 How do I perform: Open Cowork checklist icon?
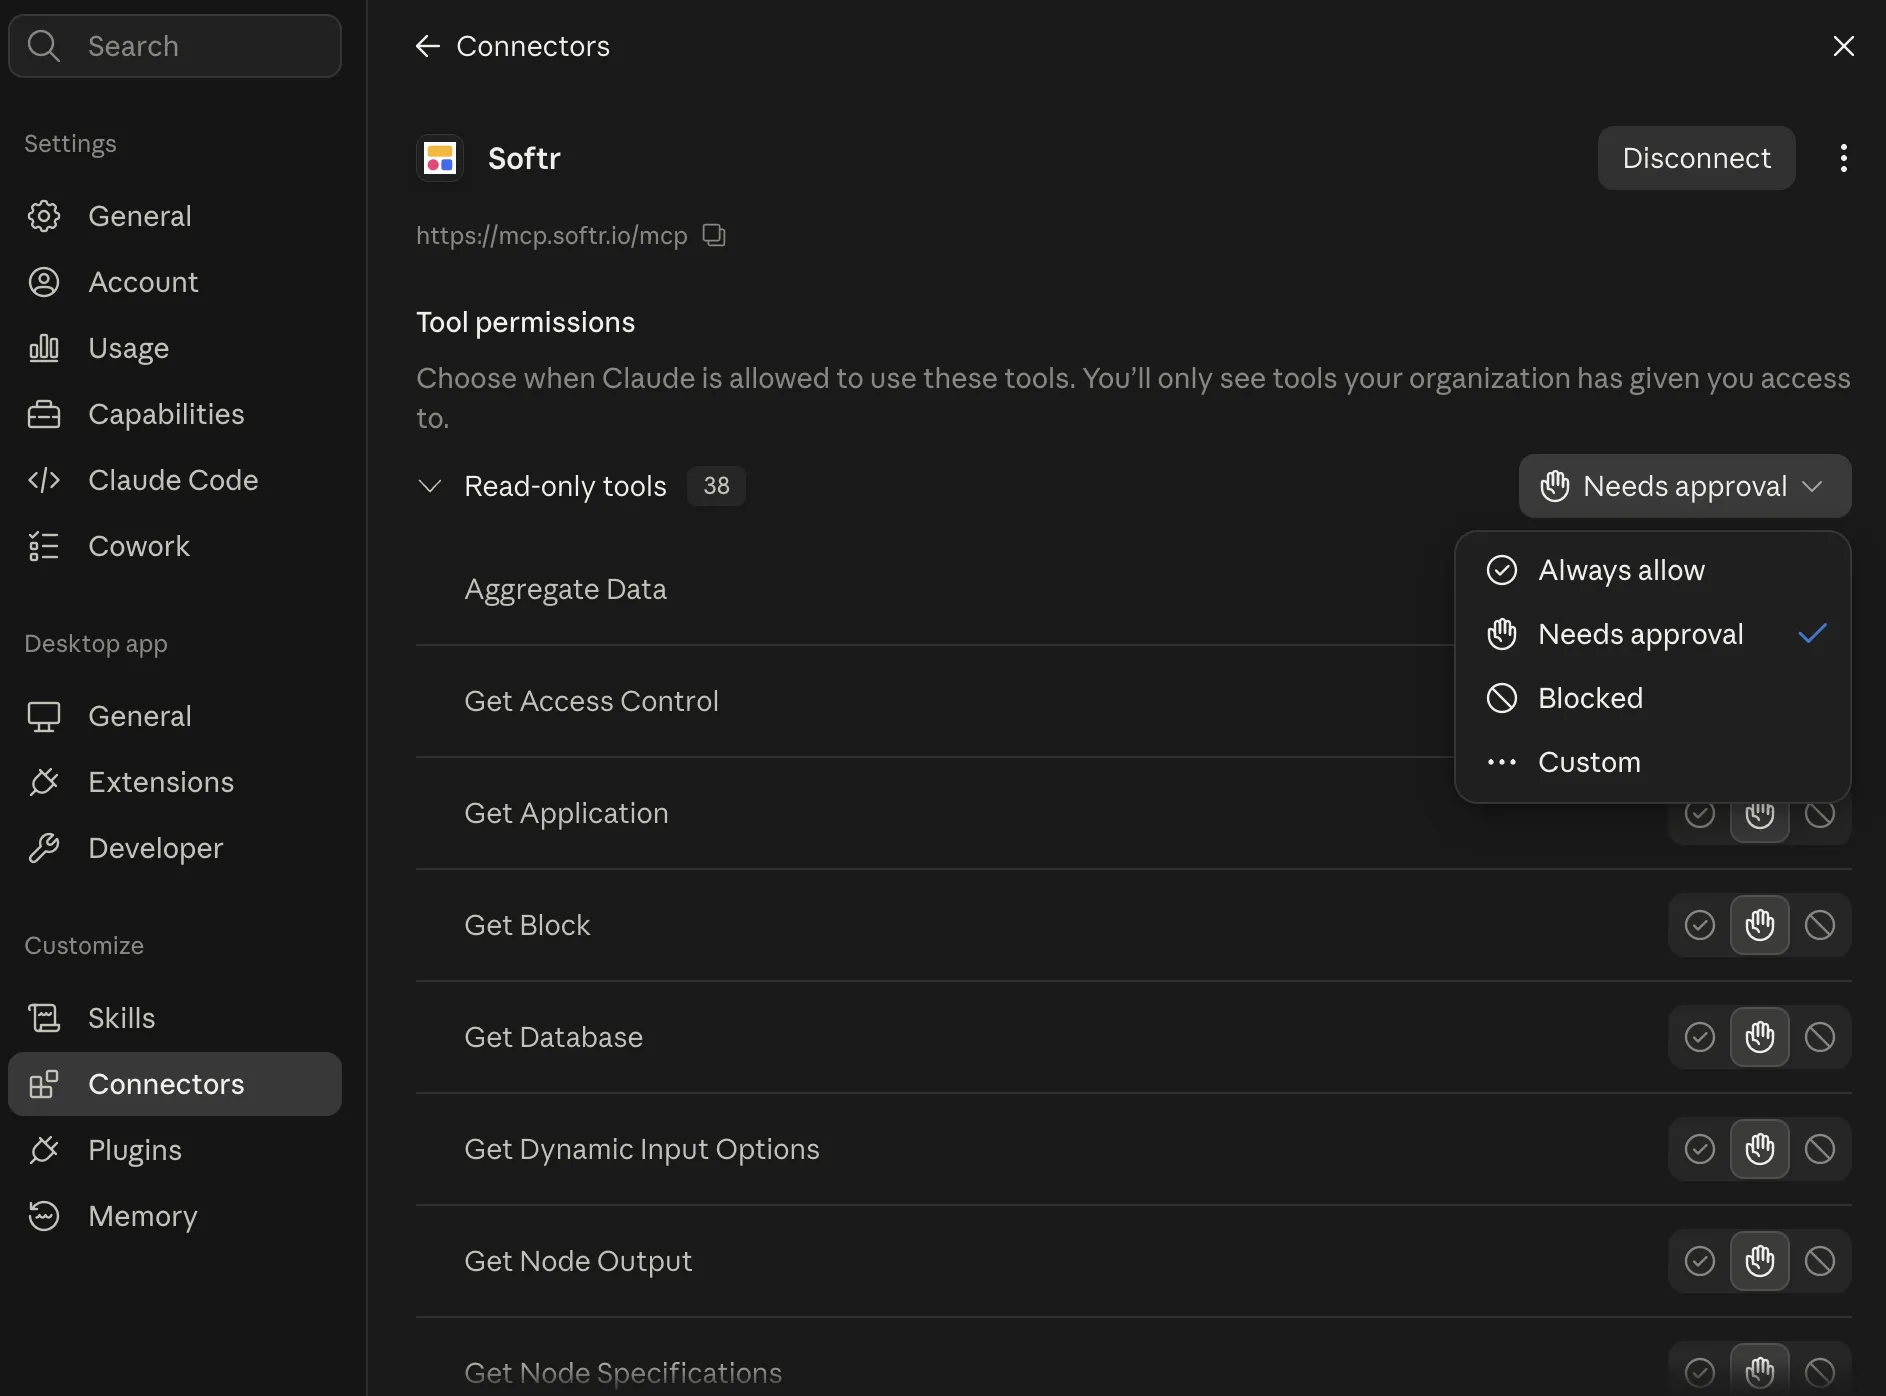tap(44, 546)
